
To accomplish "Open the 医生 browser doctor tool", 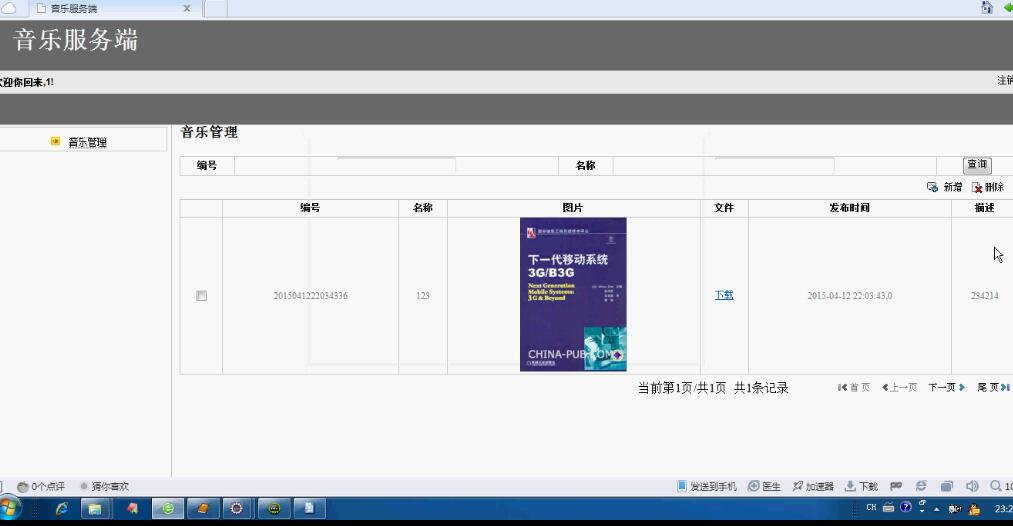I will coord(764,487).
